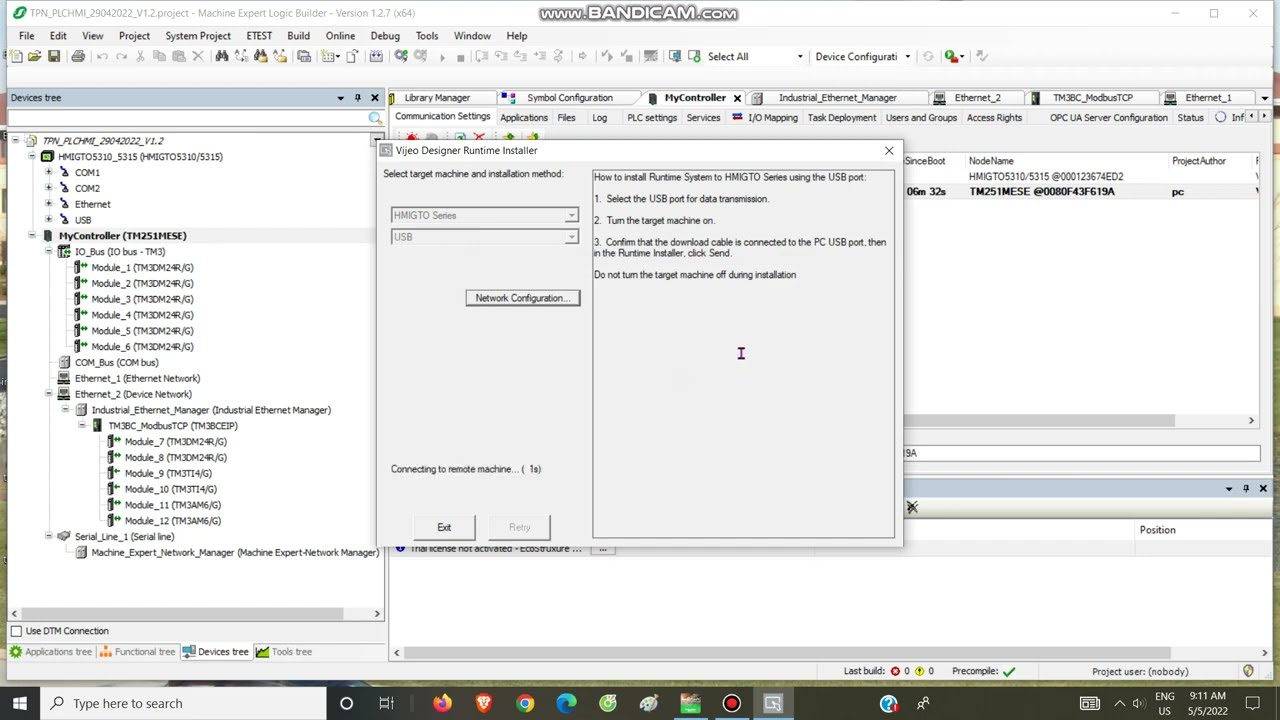The width and height of the screenshot is (1280, 720).
Task: Select Machine_Expert_Network_Manager tree item
Action: coord(235,553)
